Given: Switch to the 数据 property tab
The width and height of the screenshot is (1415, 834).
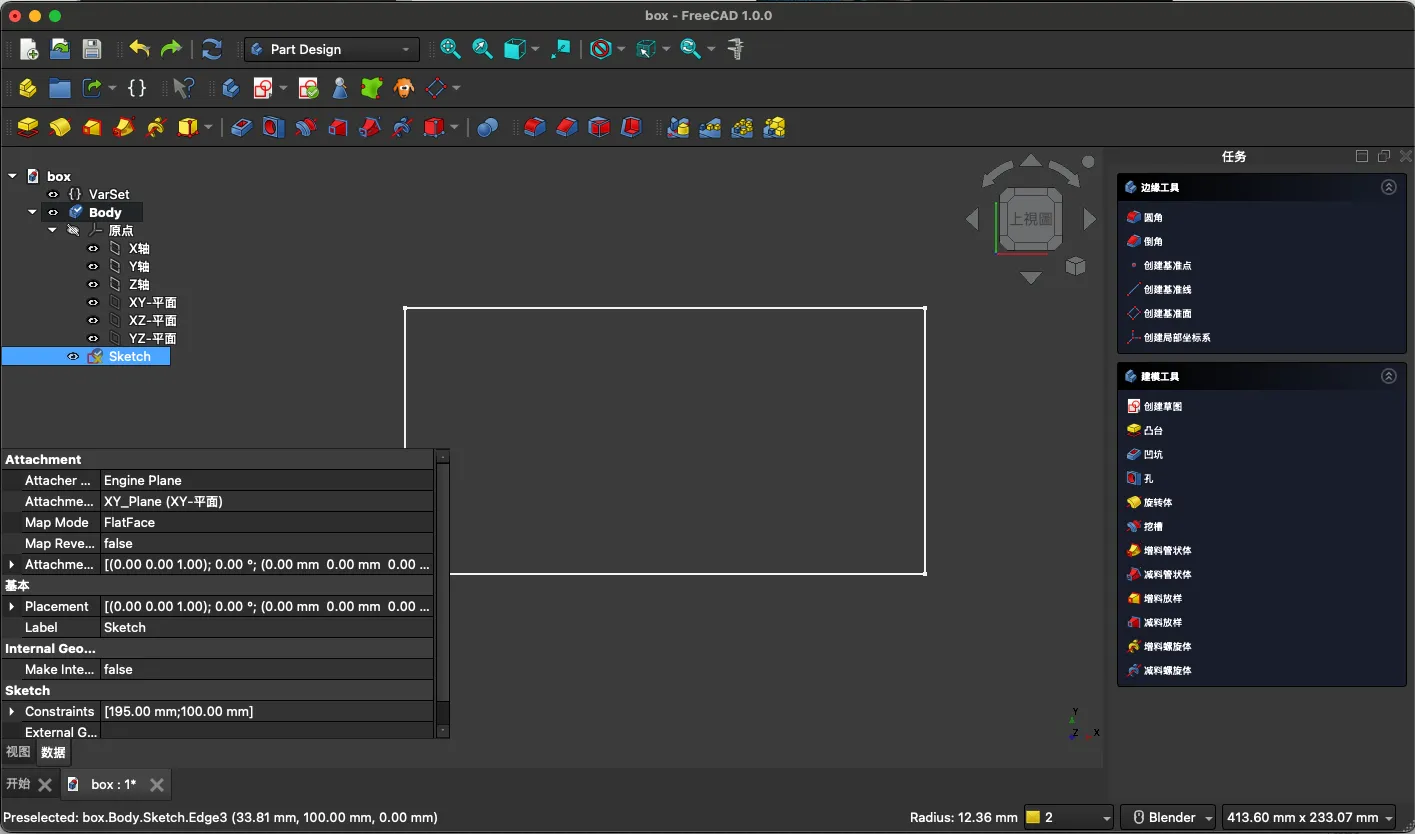Looking at the screenshot, I should [53, 753].
